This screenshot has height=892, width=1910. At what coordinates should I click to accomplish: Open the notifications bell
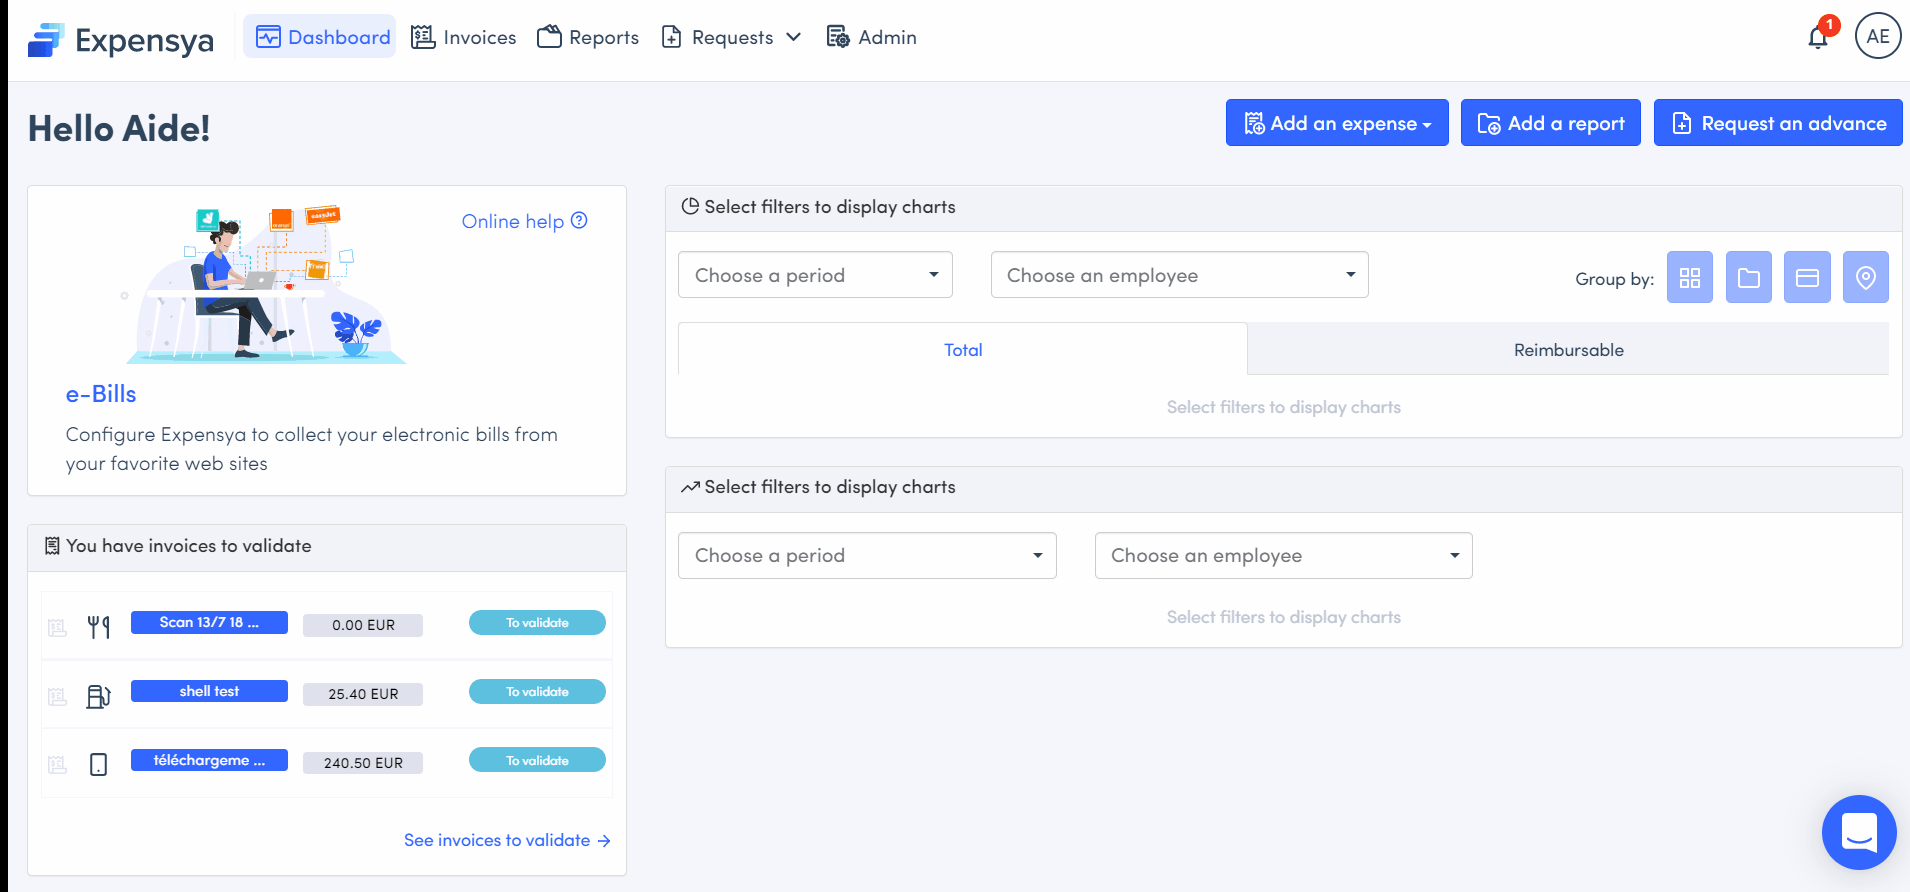pyautogui.click(x=1818, y=38)
